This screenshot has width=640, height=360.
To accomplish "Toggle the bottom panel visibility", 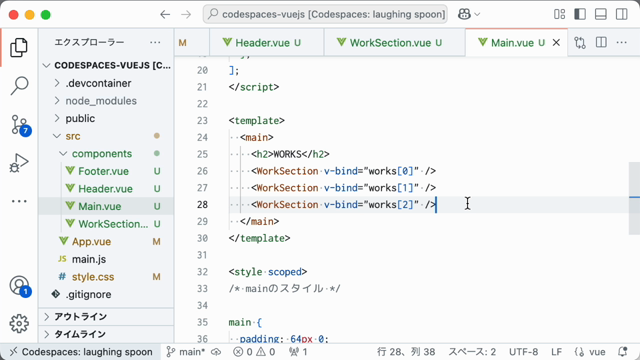I will pos(601,14).
